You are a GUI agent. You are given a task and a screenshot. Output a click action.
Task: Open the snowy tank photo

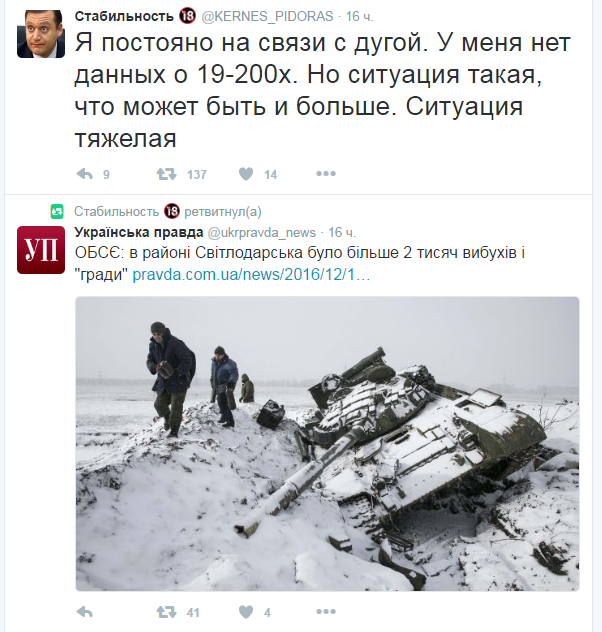click(x=327, y=444)
